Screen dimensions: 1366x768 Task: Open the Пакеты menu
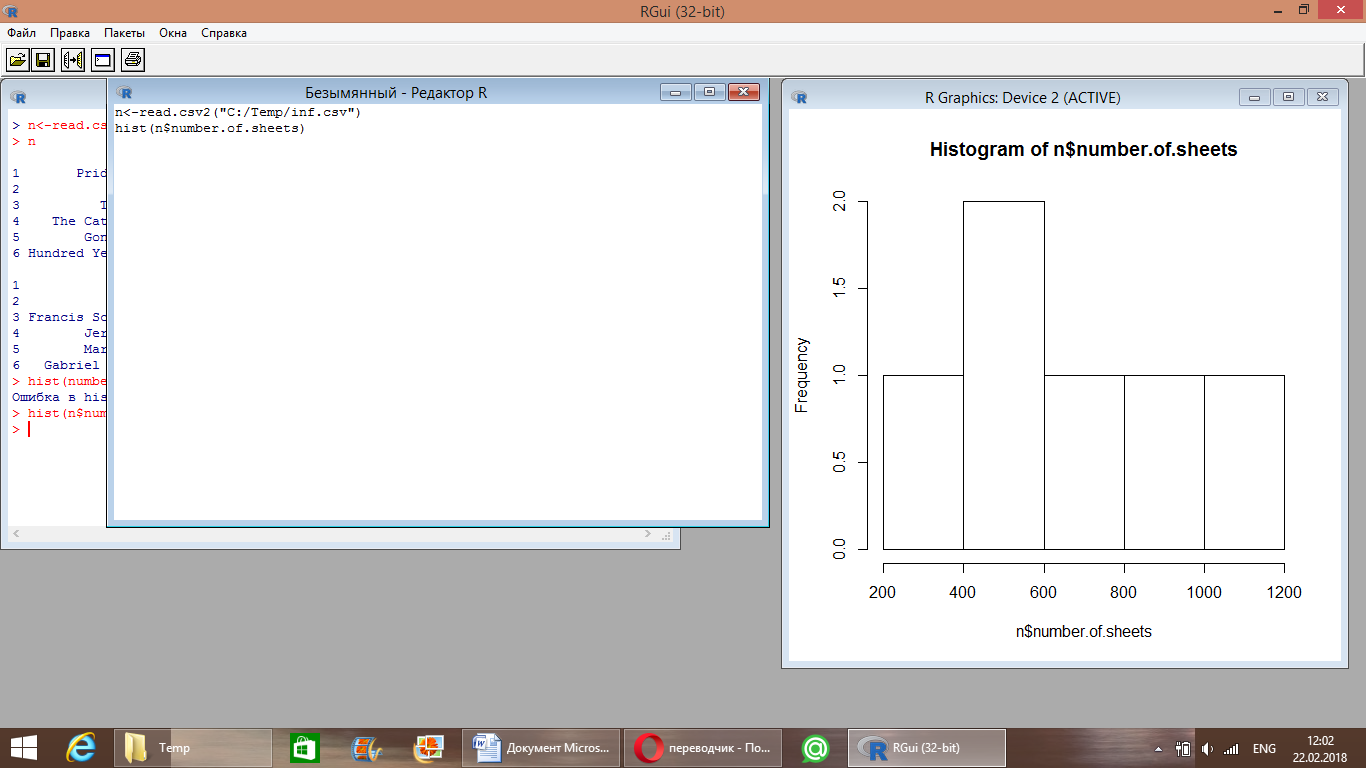tap(124, 33)
